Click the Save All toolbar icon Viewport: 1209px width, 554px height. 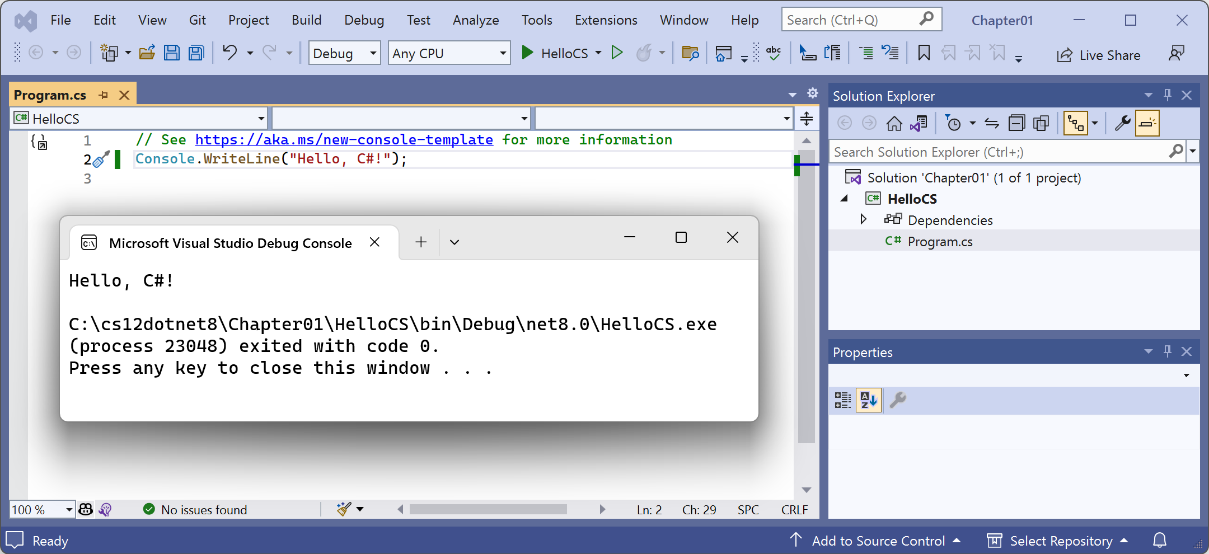click(196, 53)
